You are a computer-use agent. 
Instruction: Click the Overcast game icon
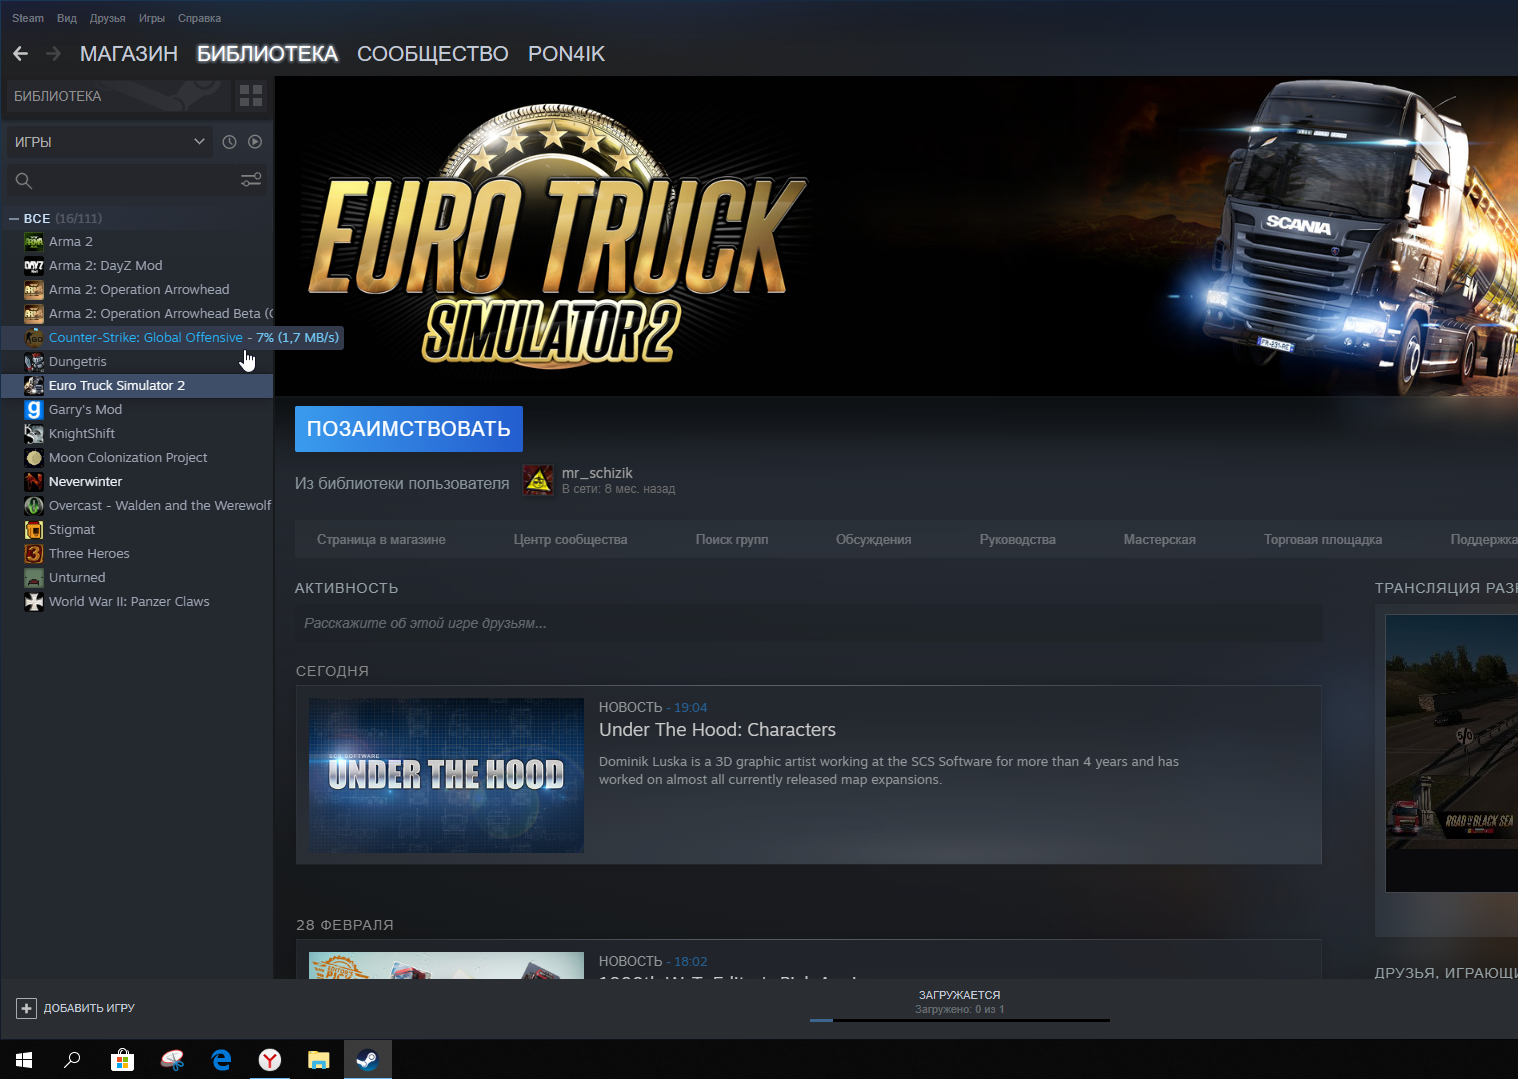(x=34, y=506)
